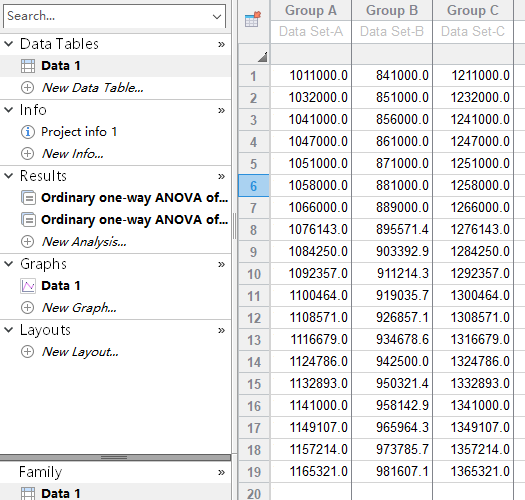Click the vertical splitter beside navigator panel
This screenshot has height=500, width=525.
tap(234, 226)
